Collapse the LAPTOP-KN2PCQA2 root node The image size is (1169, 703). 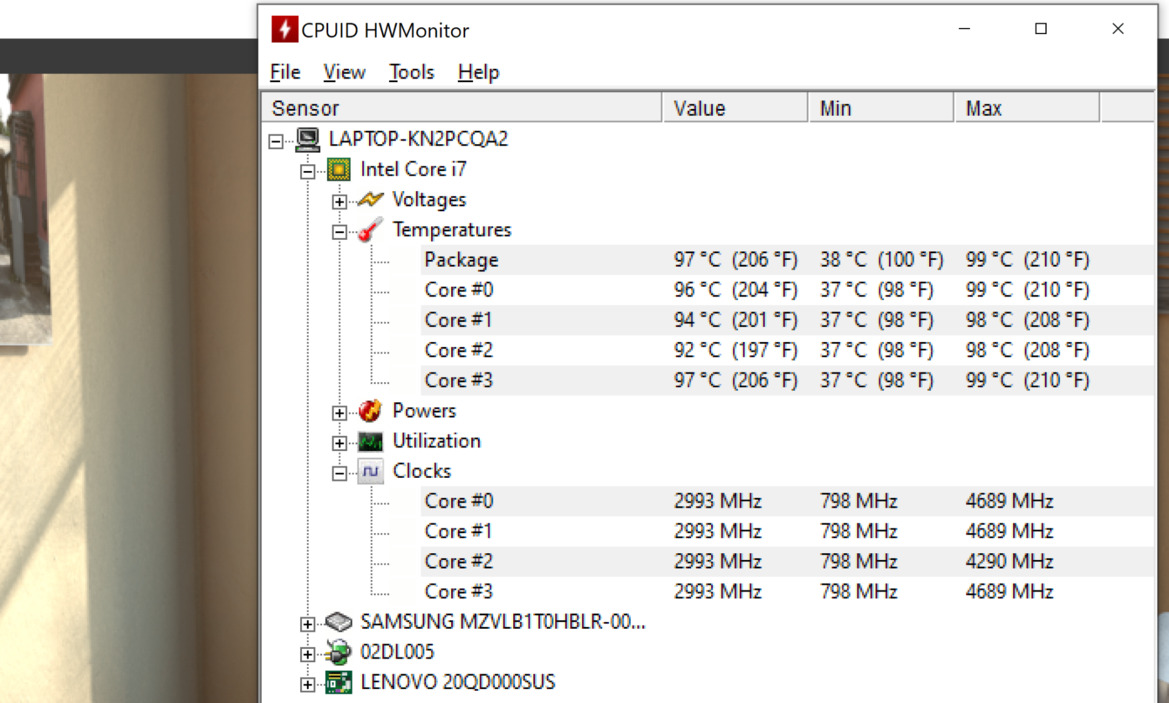pyautogui.click(x=276, y=141)
